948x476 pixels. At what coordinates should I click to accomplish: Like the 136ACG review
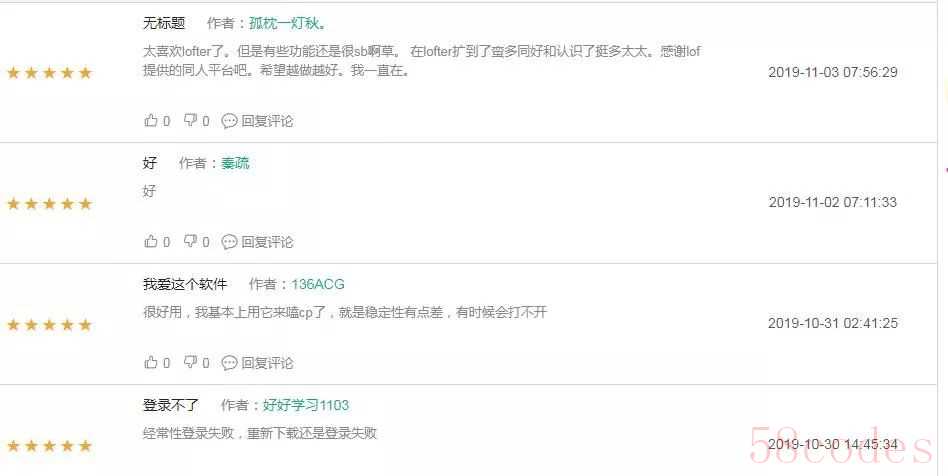tap(151, 362)
